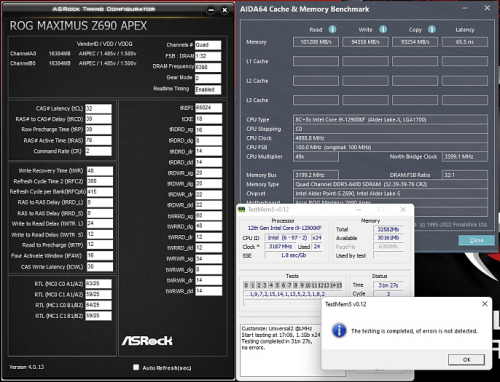This screenshot has height=382, width=500.
Task: Click the RTL (MC1 C1 B1/B2) field
Action: [98, 316]
